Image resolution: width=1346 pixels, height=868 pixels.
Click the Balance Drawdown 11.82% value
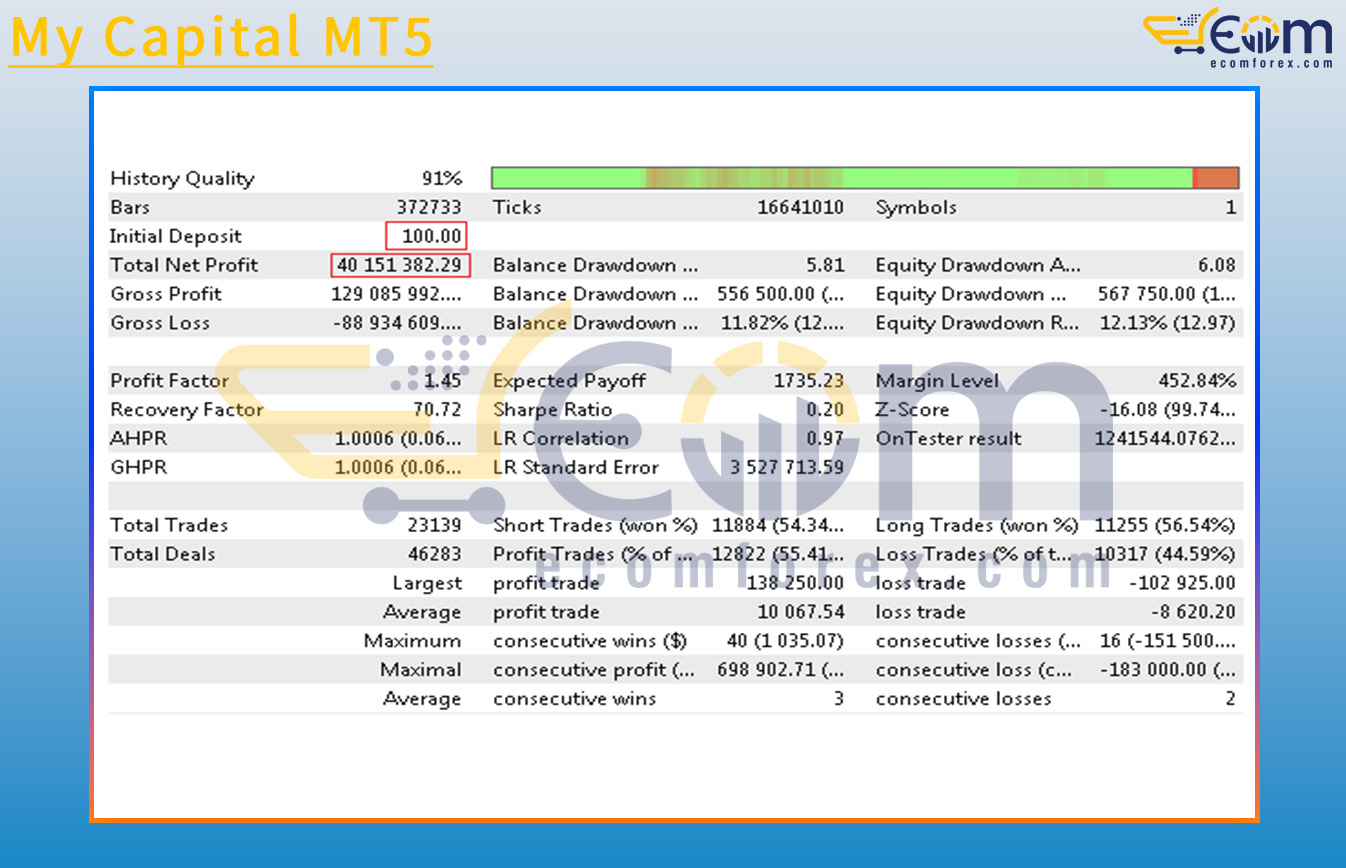pos(783,323)
